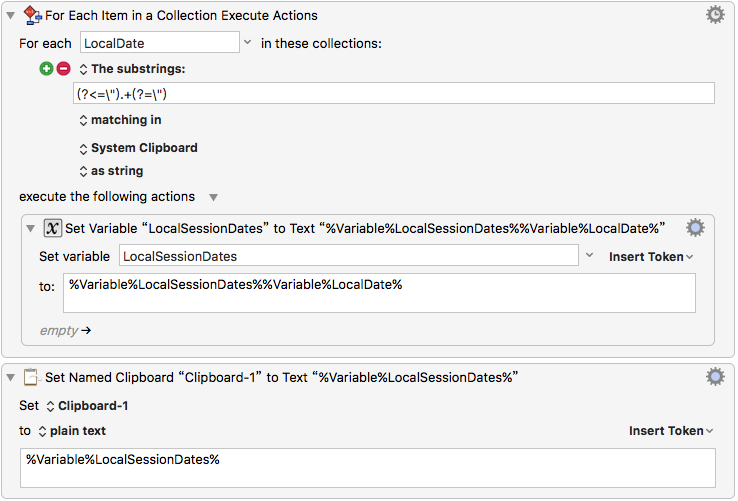The height and width of the screenshot is (501, 738).
Task: Remove the collection with red minus button
Action: click(x=63, y=69)
